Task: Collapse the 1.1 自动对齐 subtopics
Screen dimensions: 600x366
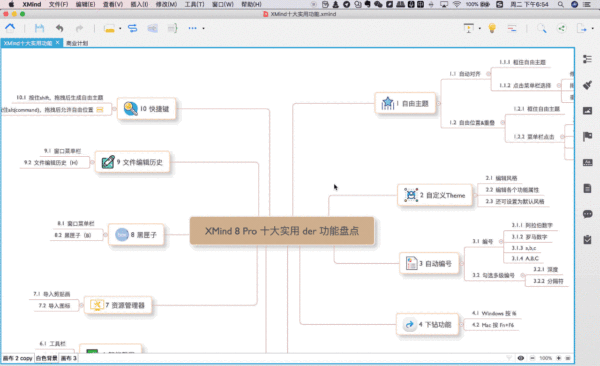Action: [488, 74]
